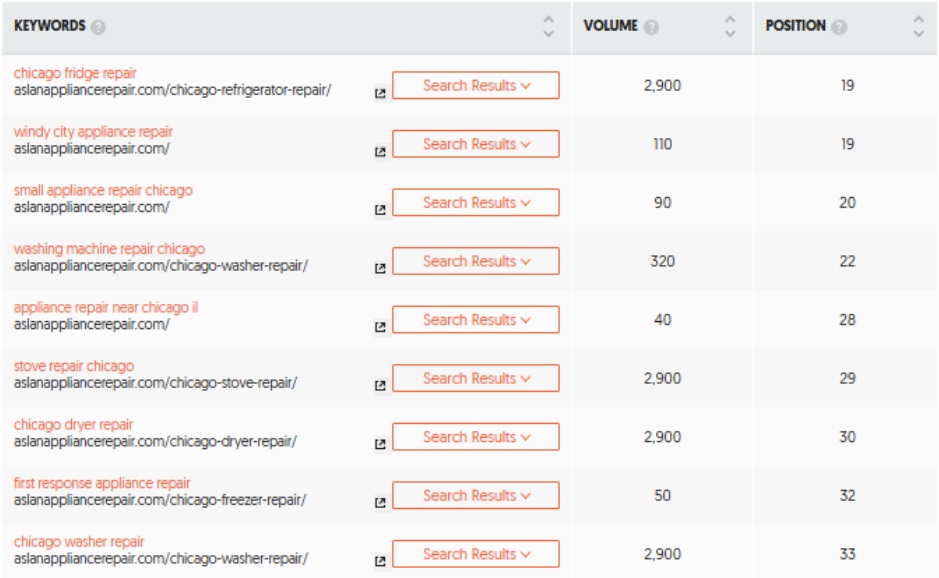This screenshot has width=939, height=578.
Task: Click the POSITION column header label
Action: (795, 26)
